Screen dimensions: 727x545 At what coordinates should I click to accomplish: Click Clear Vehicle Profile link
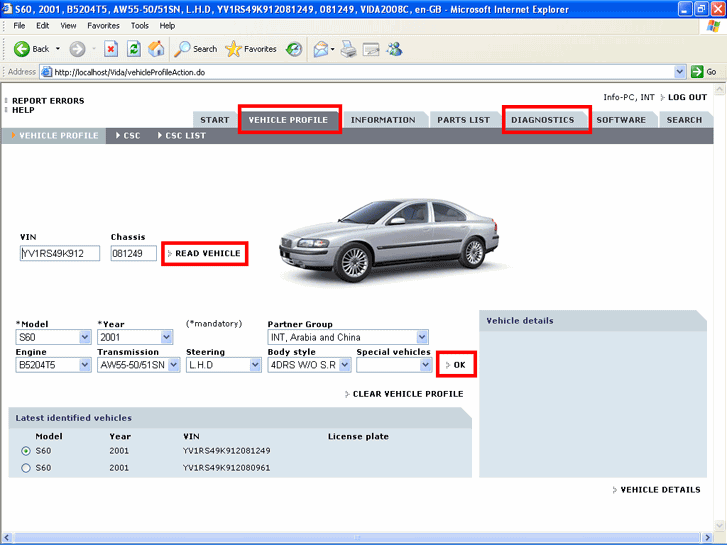pos(407,394)
